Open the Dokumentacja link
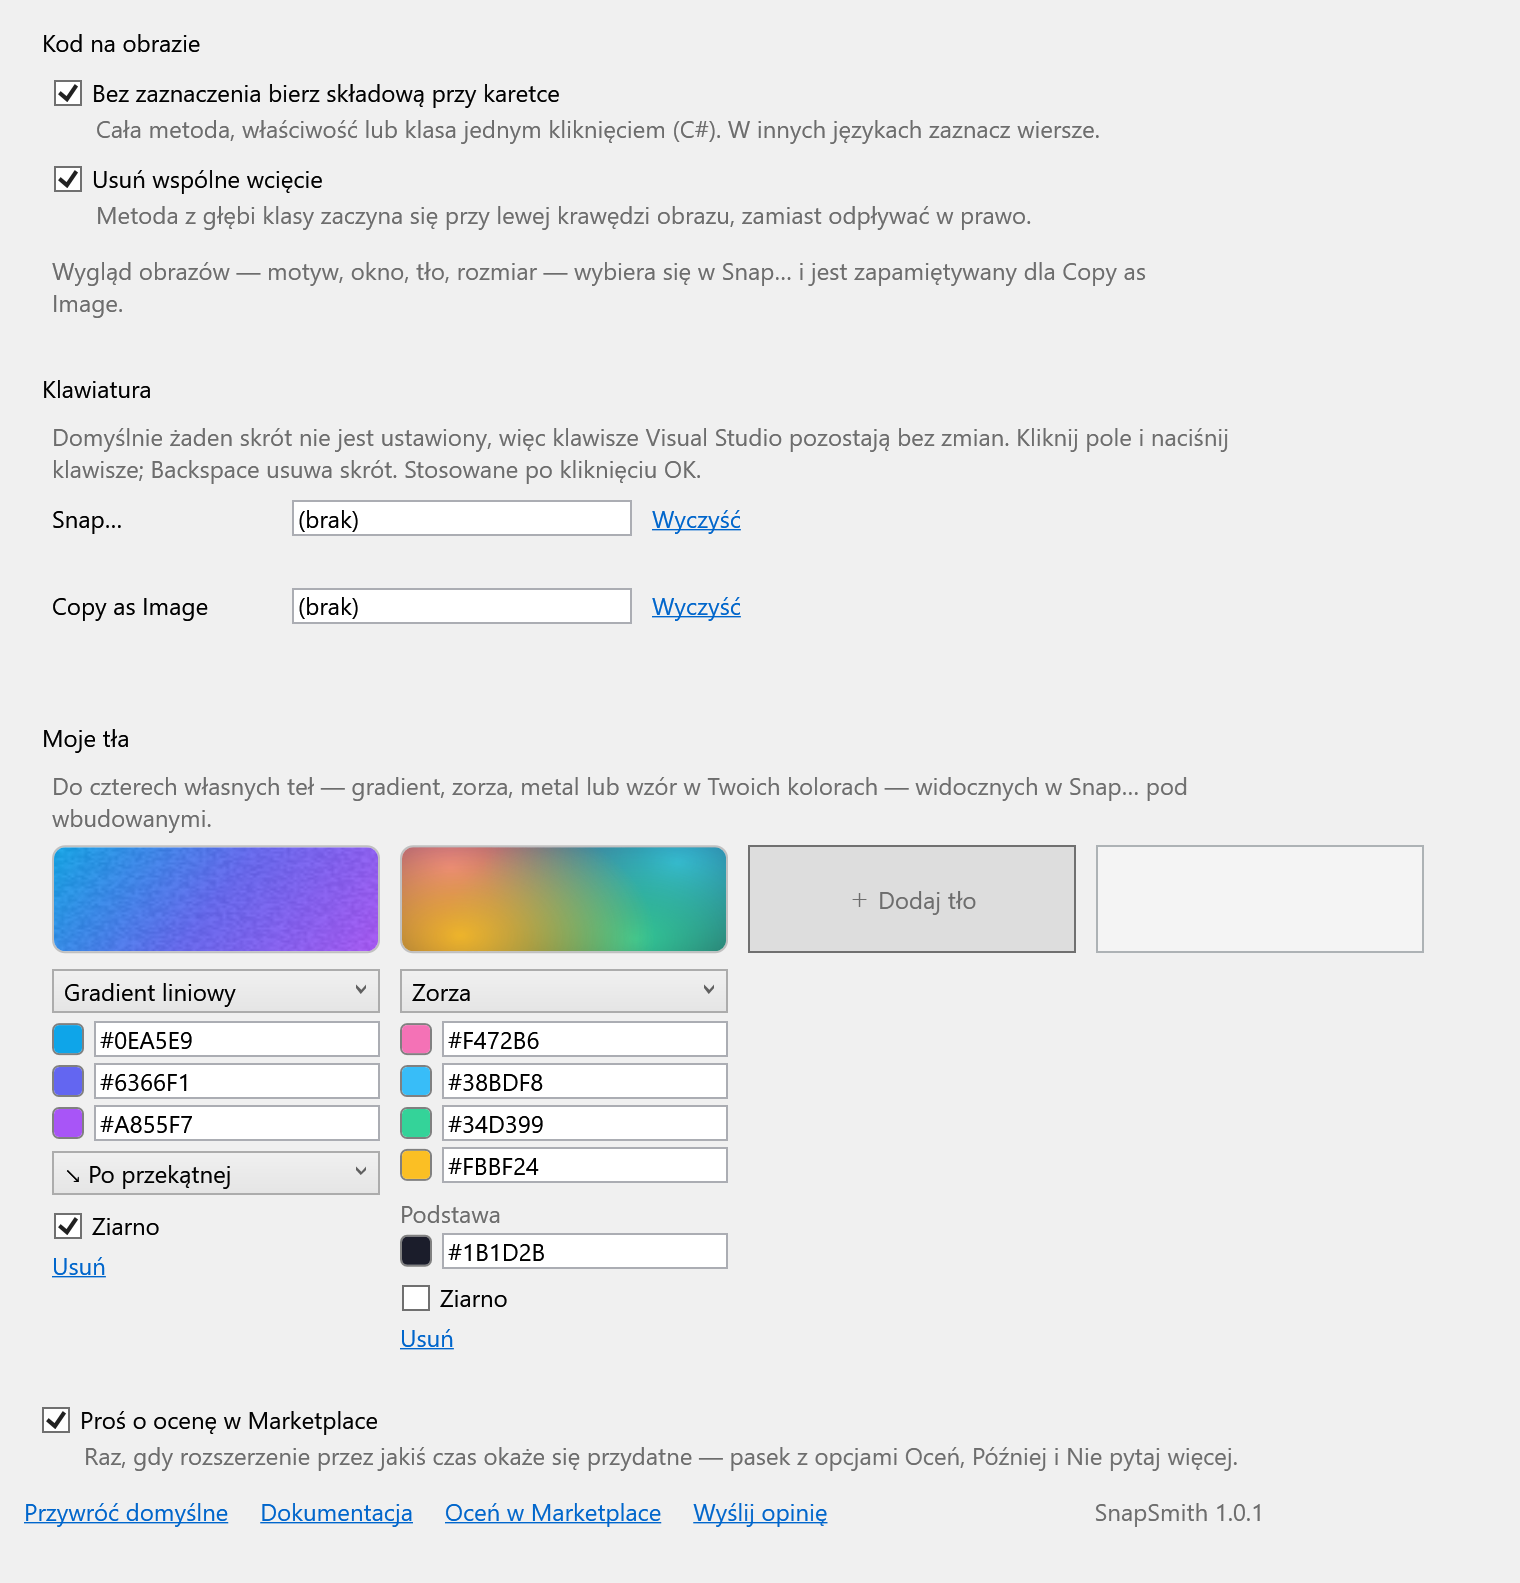This screenshot has height=1583, width=1520. [337, 1513]
